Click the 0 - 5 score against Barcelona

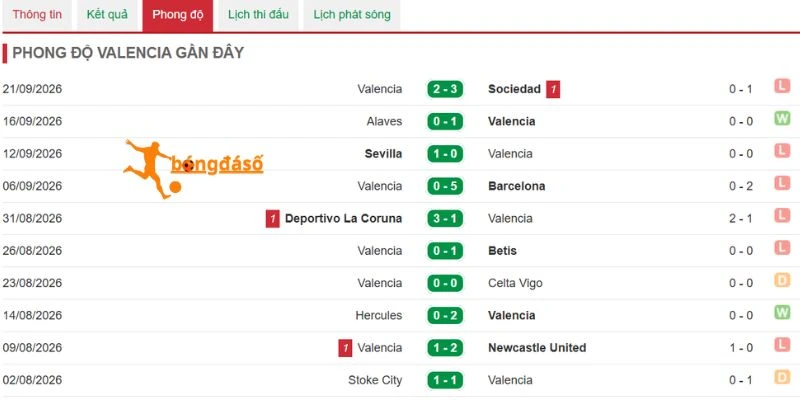pos(445,186)
